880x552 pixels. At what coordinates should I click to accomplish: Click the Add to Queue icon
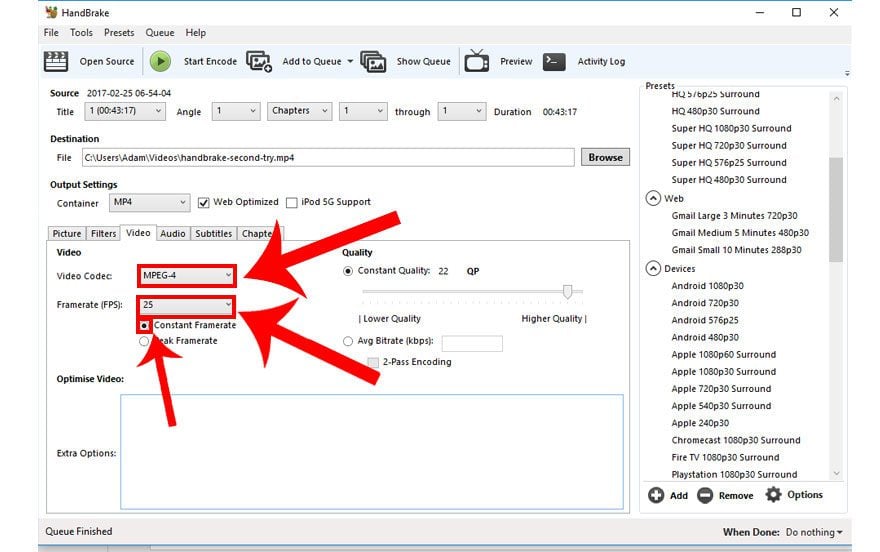tap(259, 61)
